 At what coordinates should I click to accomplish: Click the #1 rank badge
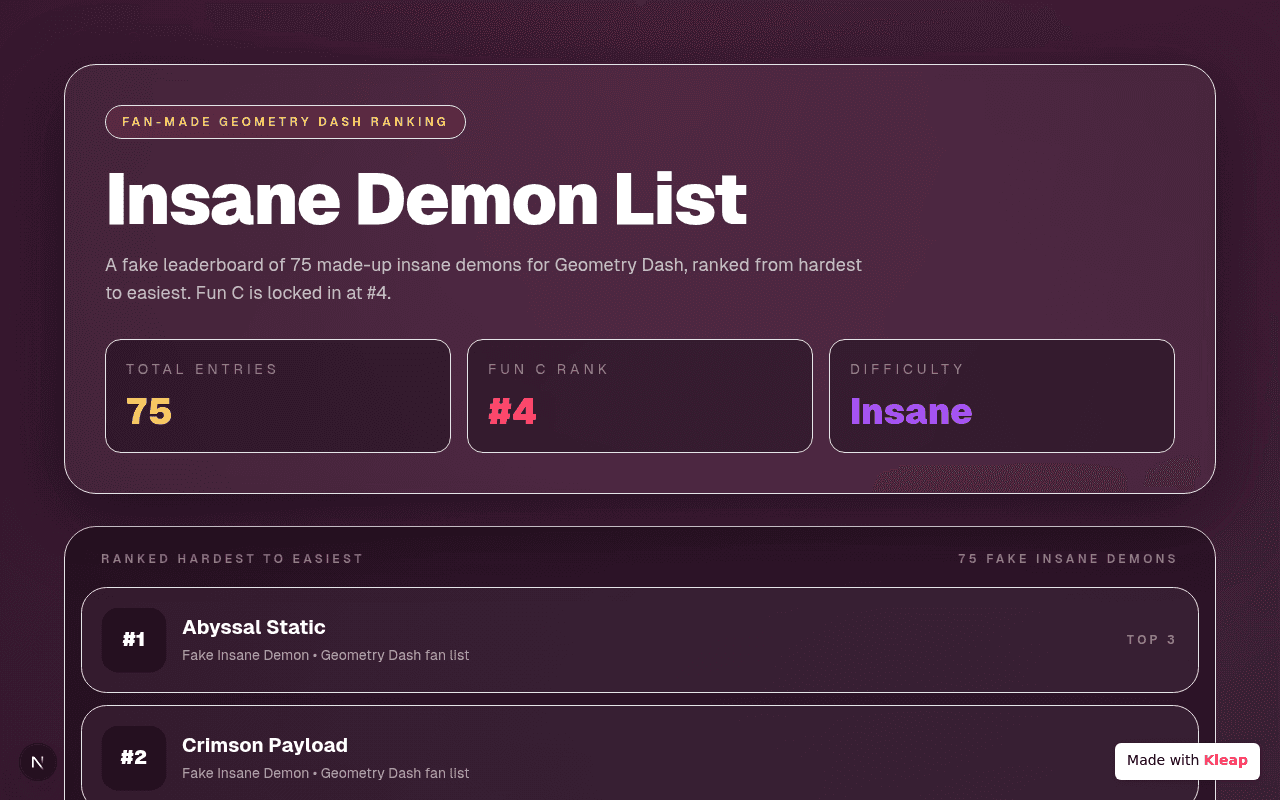point(134,640)
